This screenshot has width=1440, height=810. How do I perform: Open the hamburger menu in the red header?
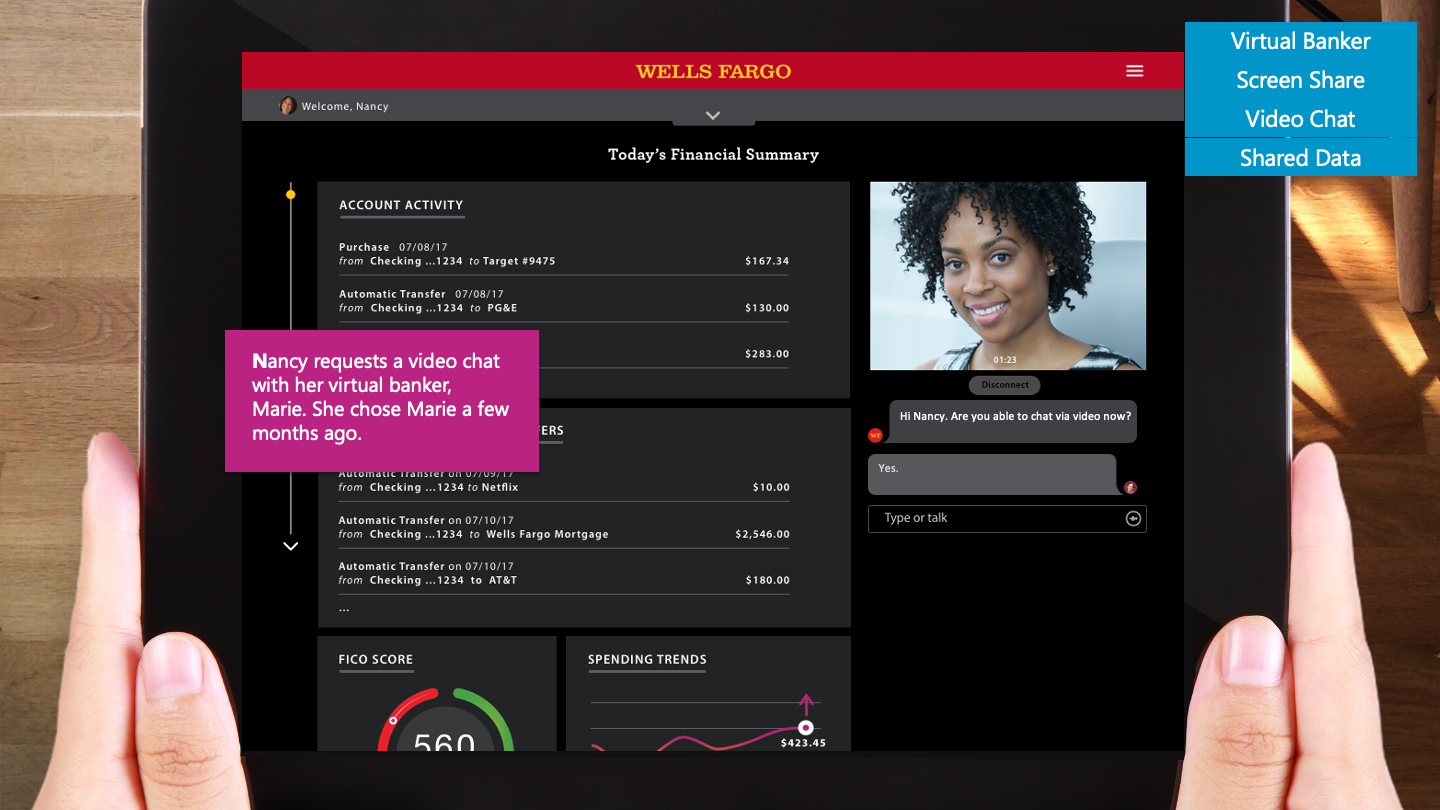pos(1134,71)
